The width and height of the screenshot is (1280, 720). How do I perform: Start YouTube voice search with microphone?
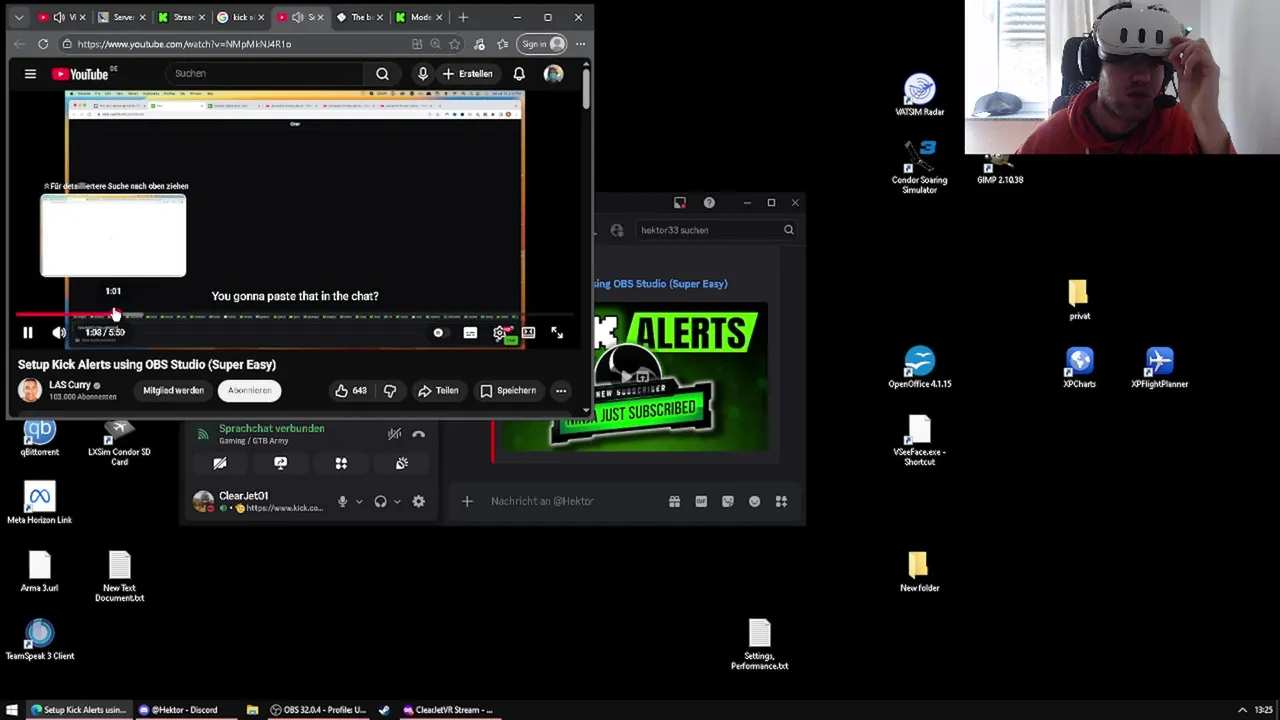tap(423, 74)
